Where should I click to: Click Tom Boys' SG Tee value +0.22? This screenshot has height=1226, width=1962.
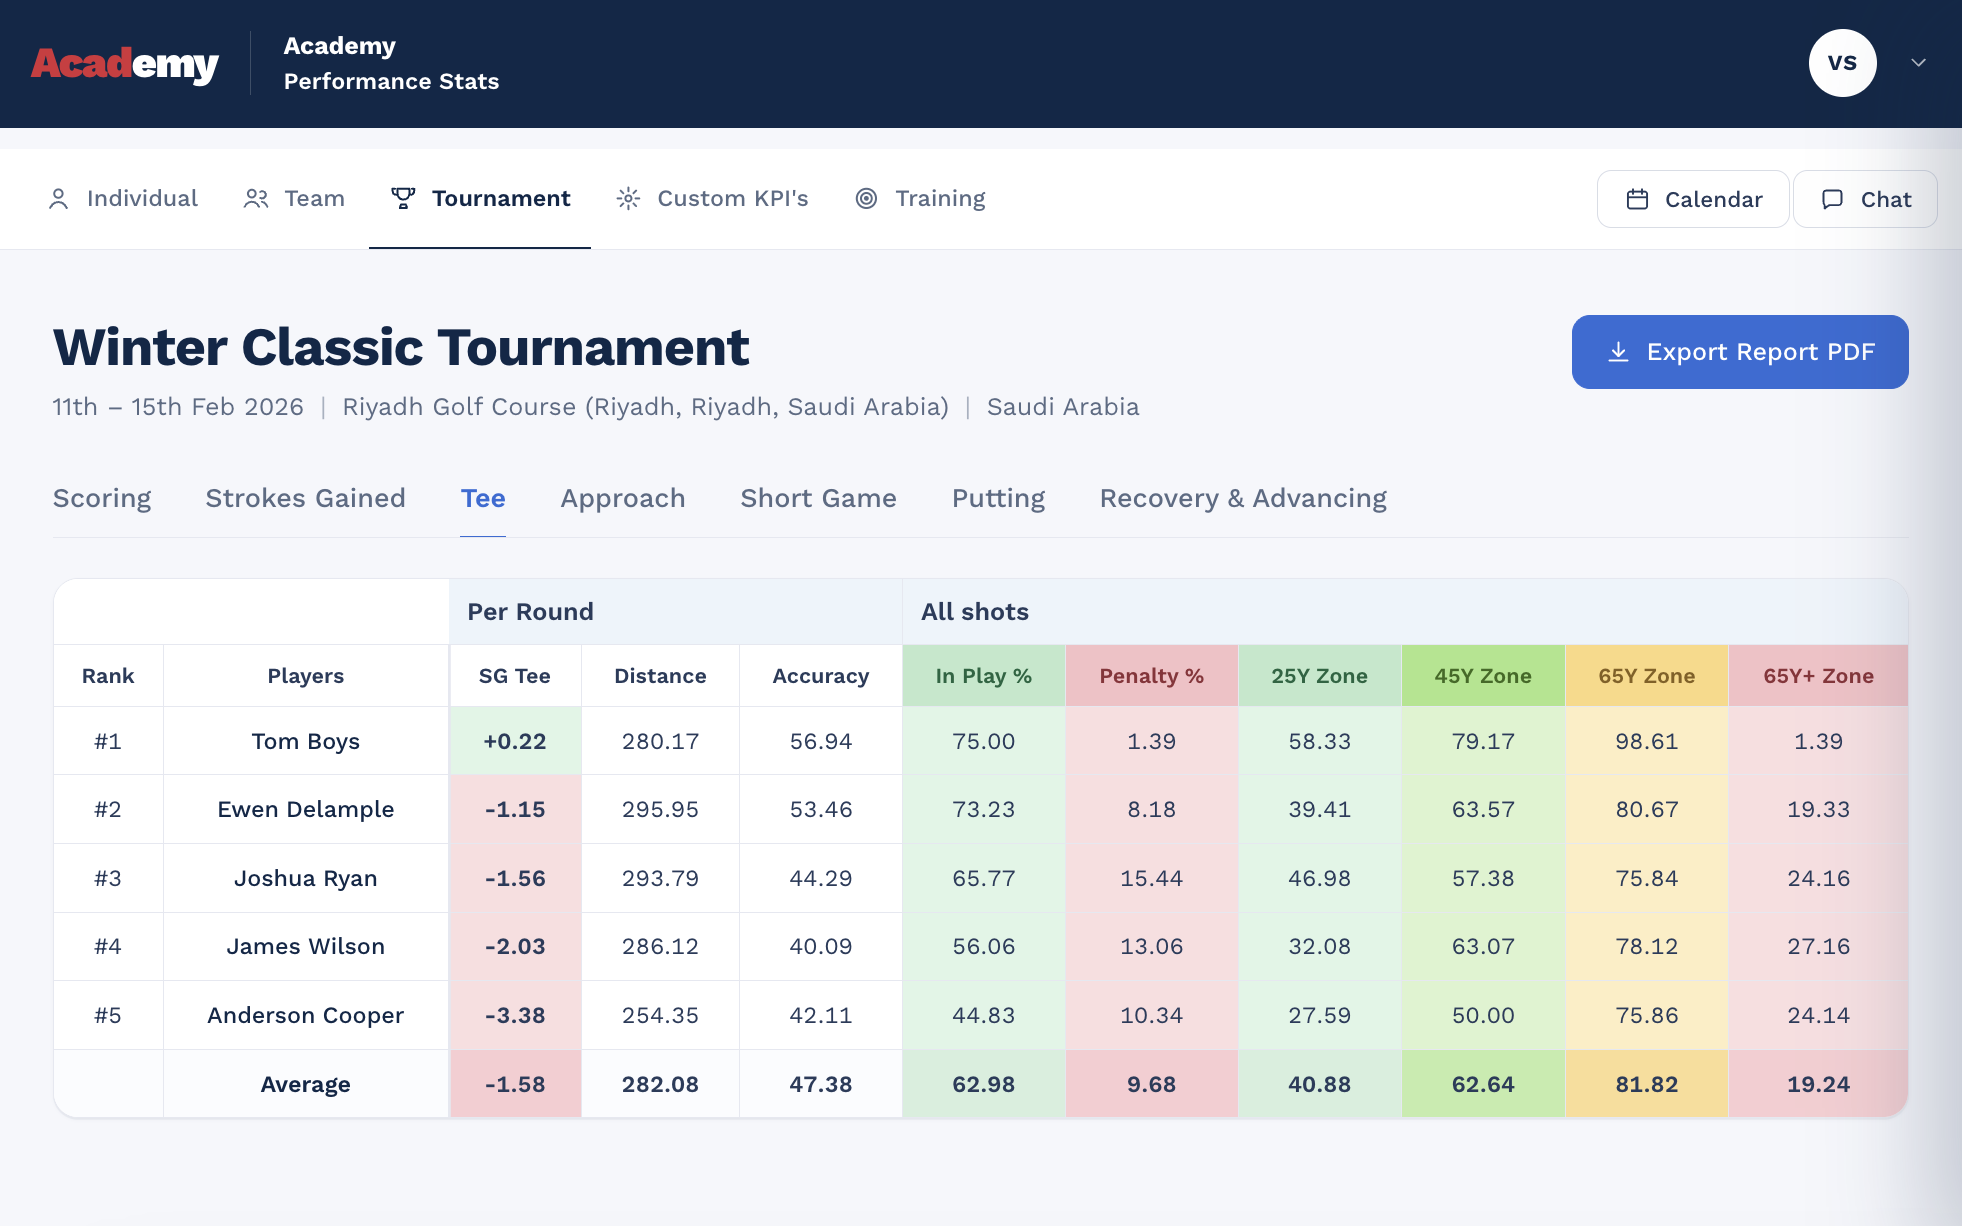pyautogui.click(x=515, y=742)
